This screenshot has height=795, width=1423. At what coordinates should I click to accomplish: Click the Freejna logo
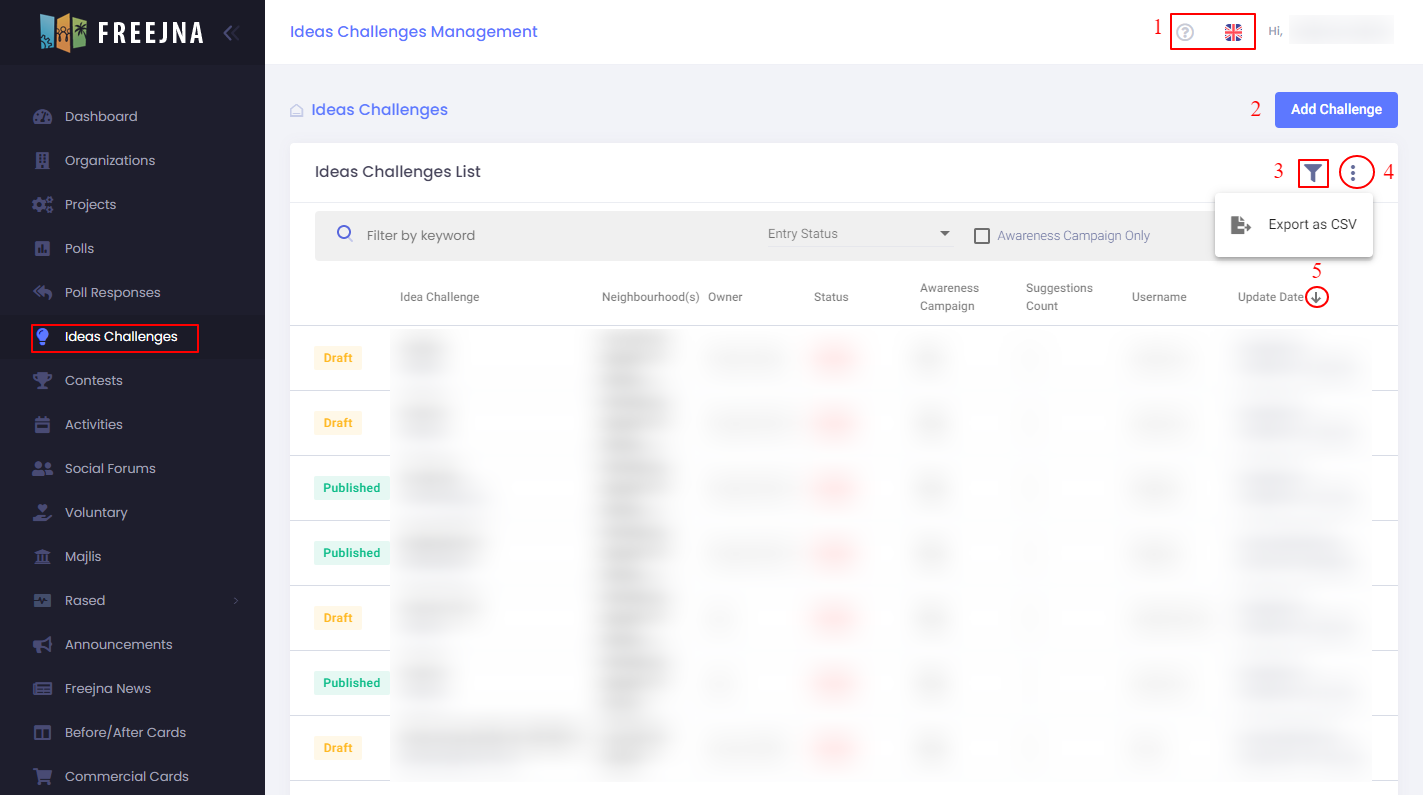(x=122, y=32)
